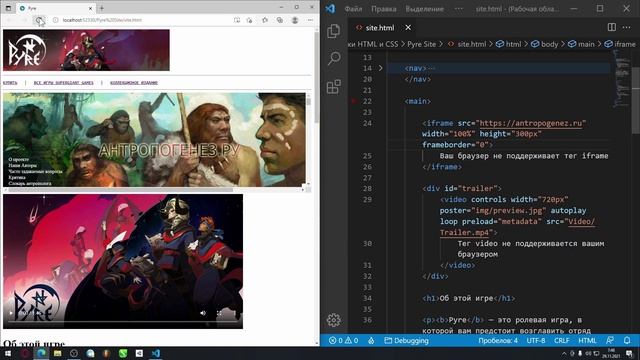640x360 pixels.
Task: Select the Pyre Site breadcrumb
Action: [421, 44]
